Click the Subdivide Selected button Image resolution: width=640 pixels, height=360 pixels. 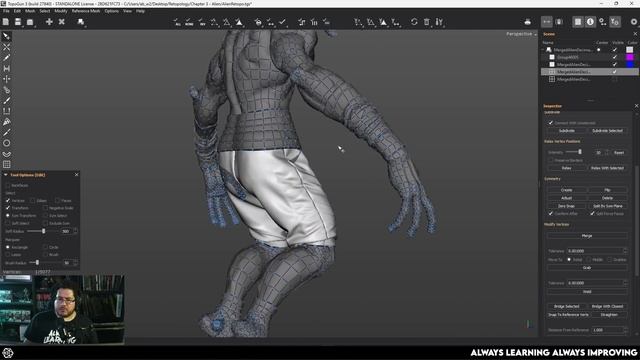tap(607, 131)
